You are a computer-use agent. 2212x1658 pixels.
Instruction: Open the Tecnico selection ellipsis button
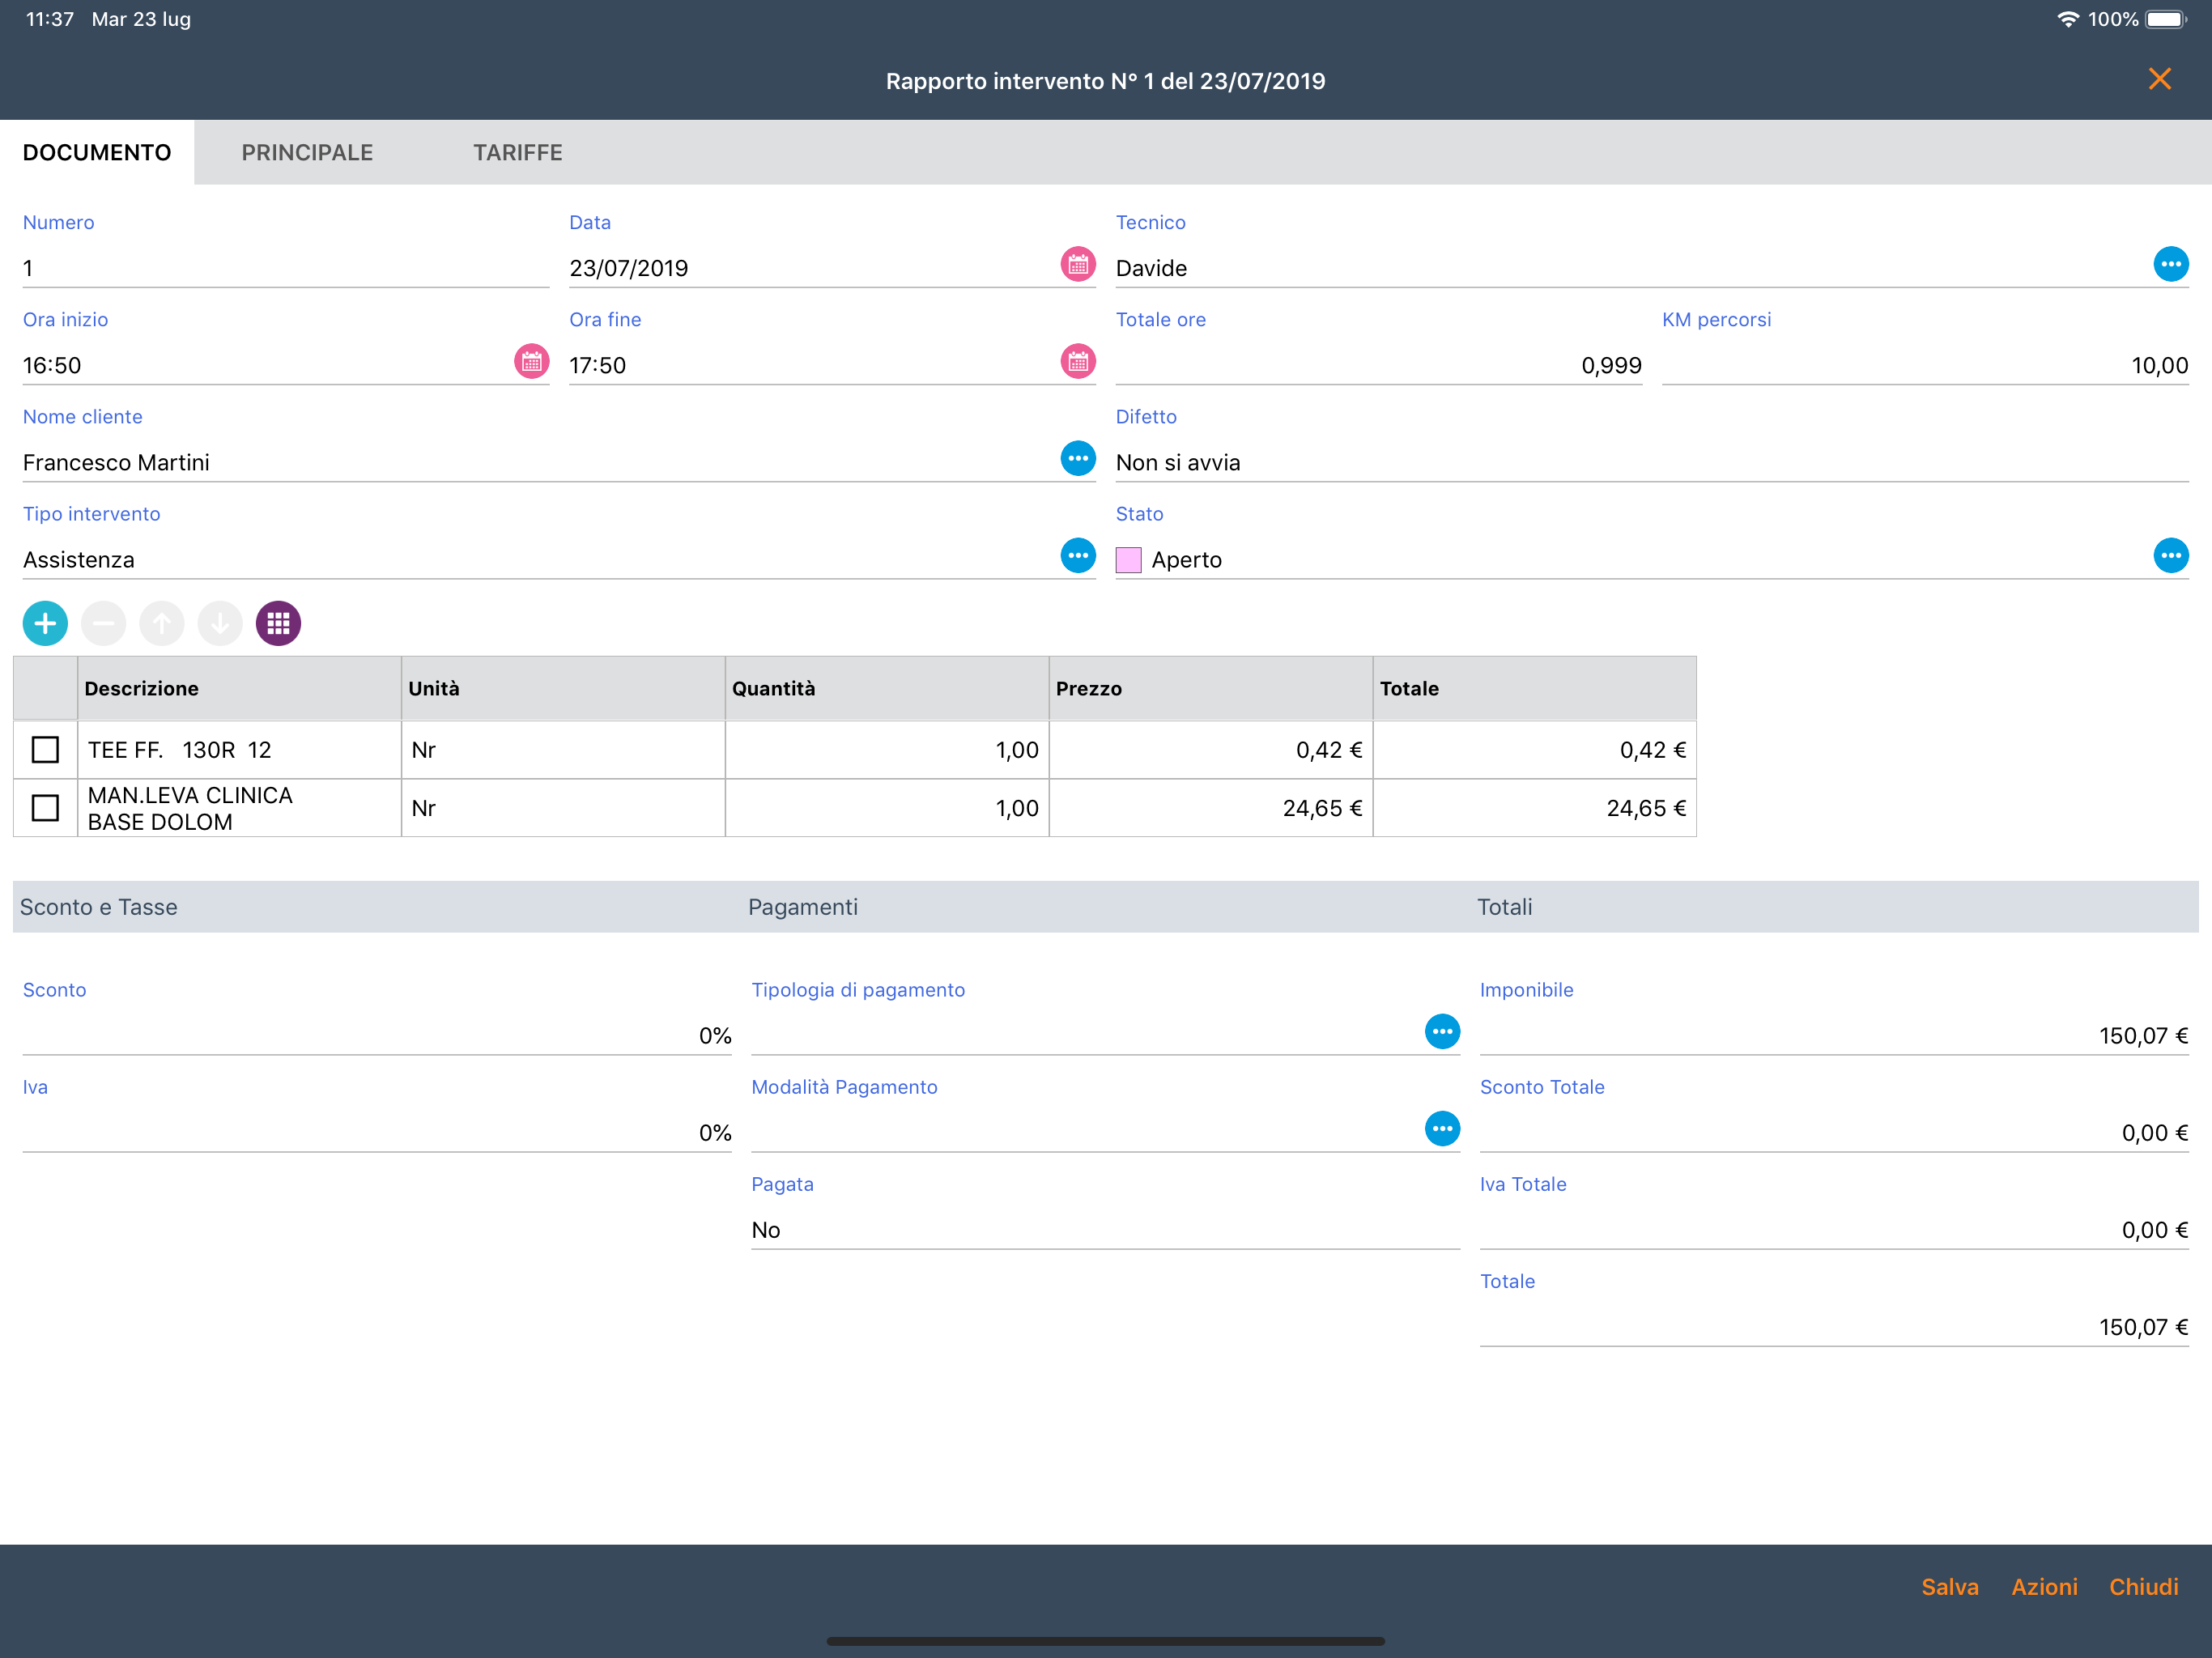point(2170,265)
